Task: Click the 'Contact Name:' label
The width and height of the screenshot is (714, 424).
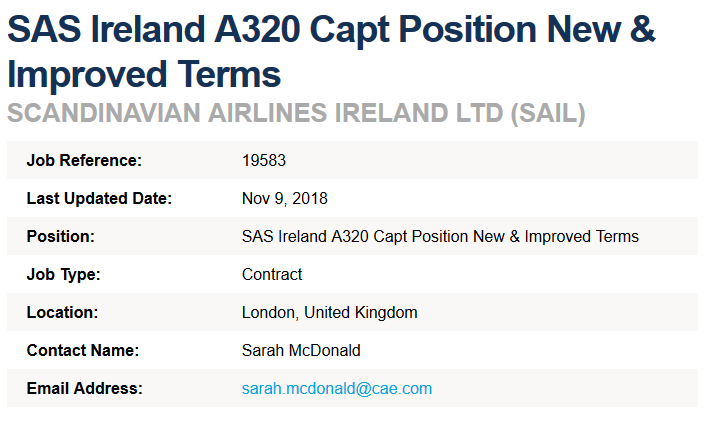Action: click(82, 350)
